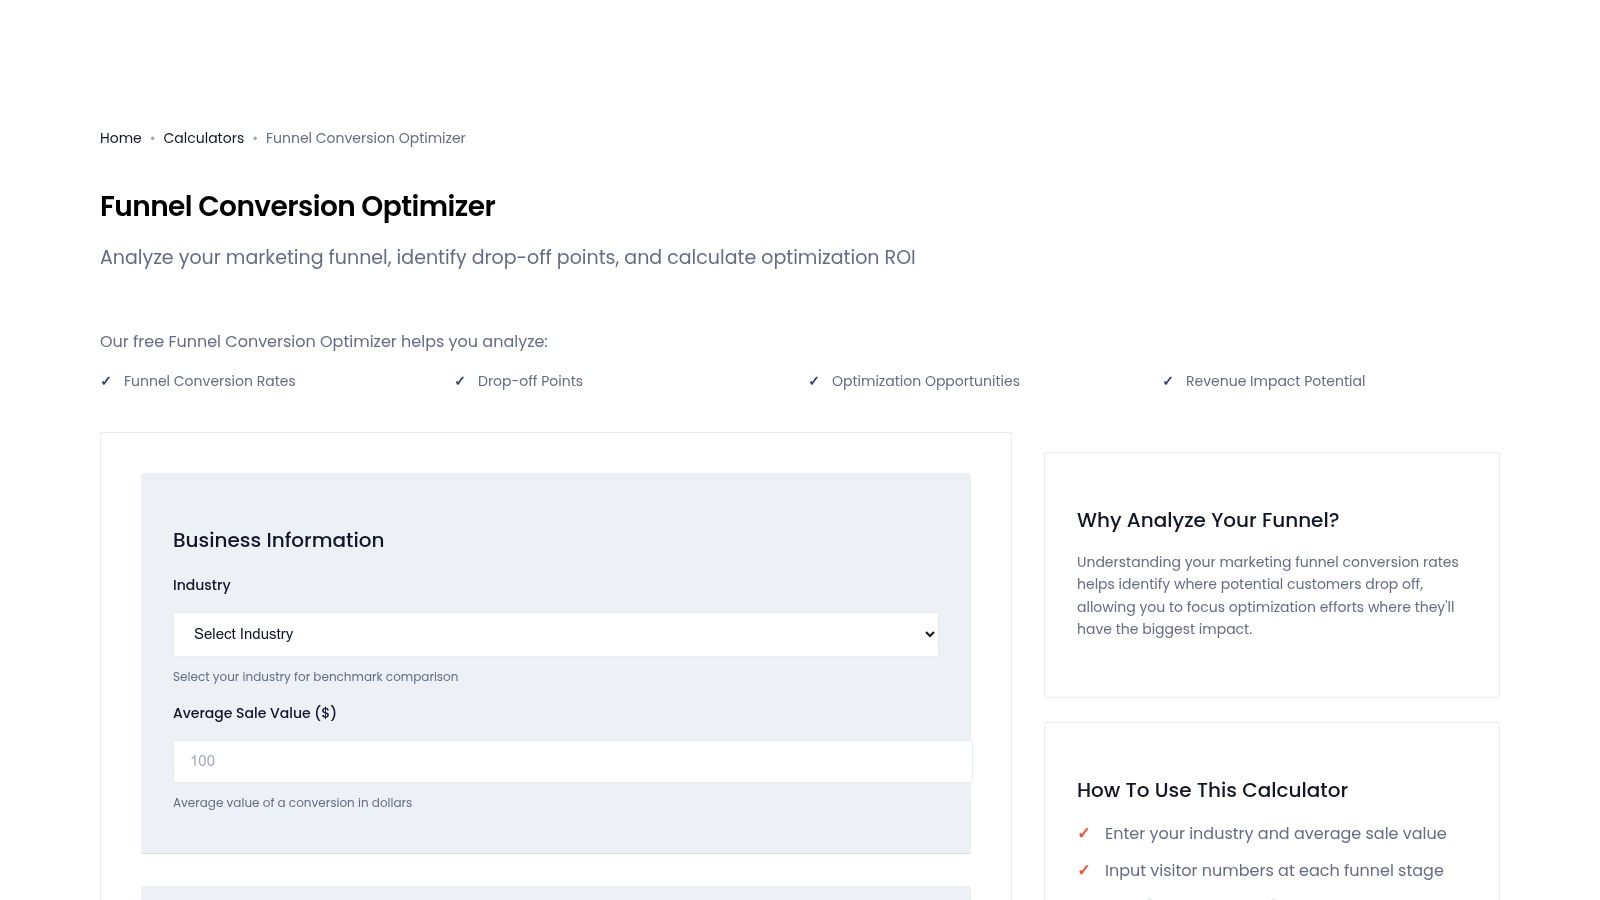
Task: Click the Average Sale Value input field
Action: pyautogui.click(x=572, y=761)
